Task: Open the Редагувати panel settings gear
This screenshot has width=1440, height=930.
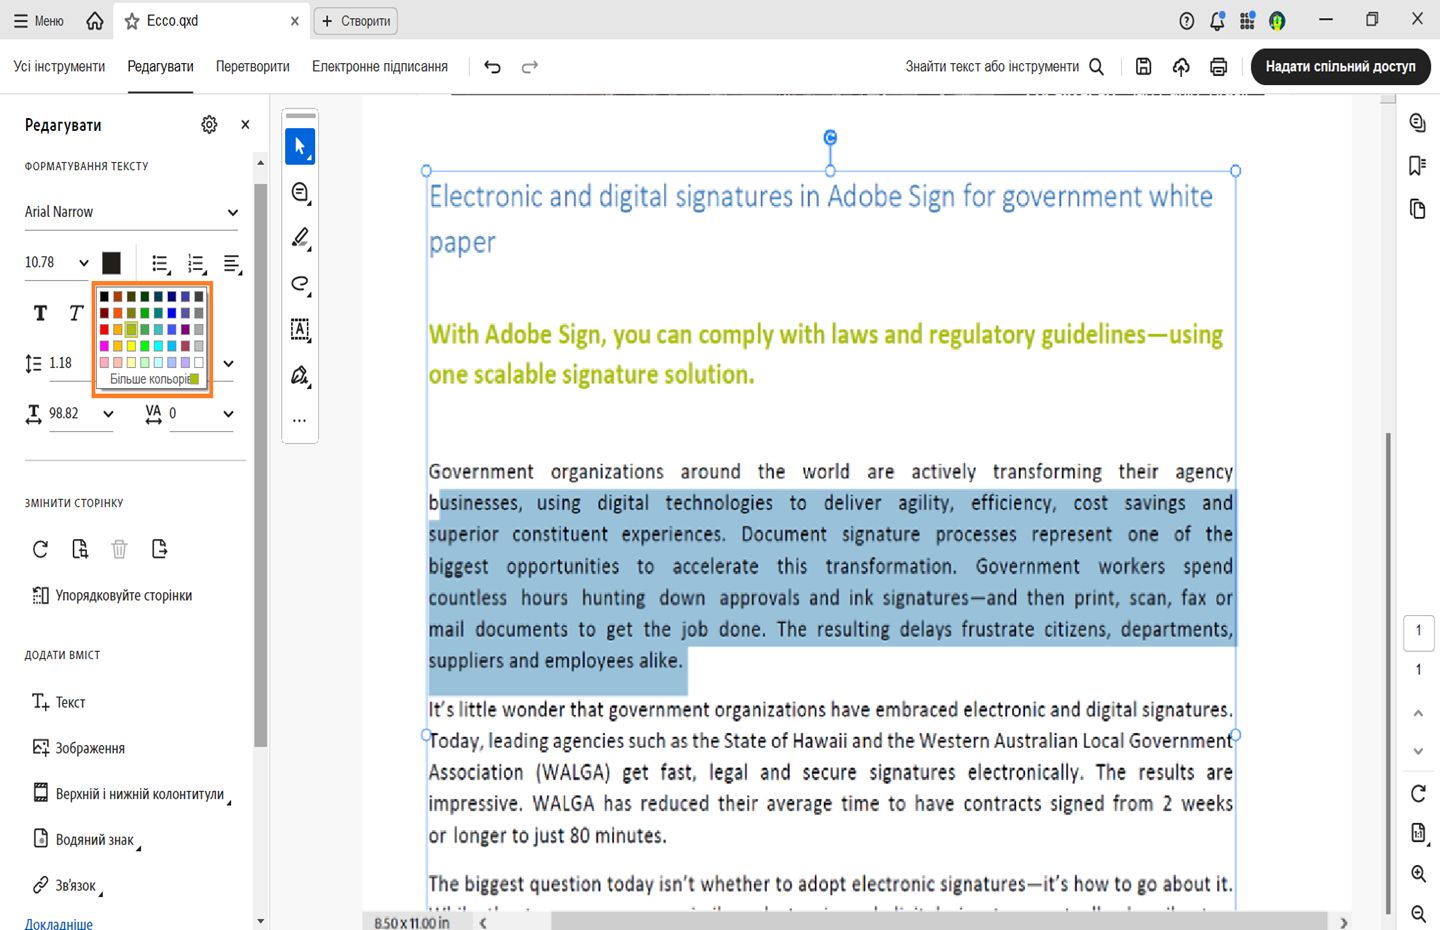Action: pyautogui.click(x=209, y=125)
